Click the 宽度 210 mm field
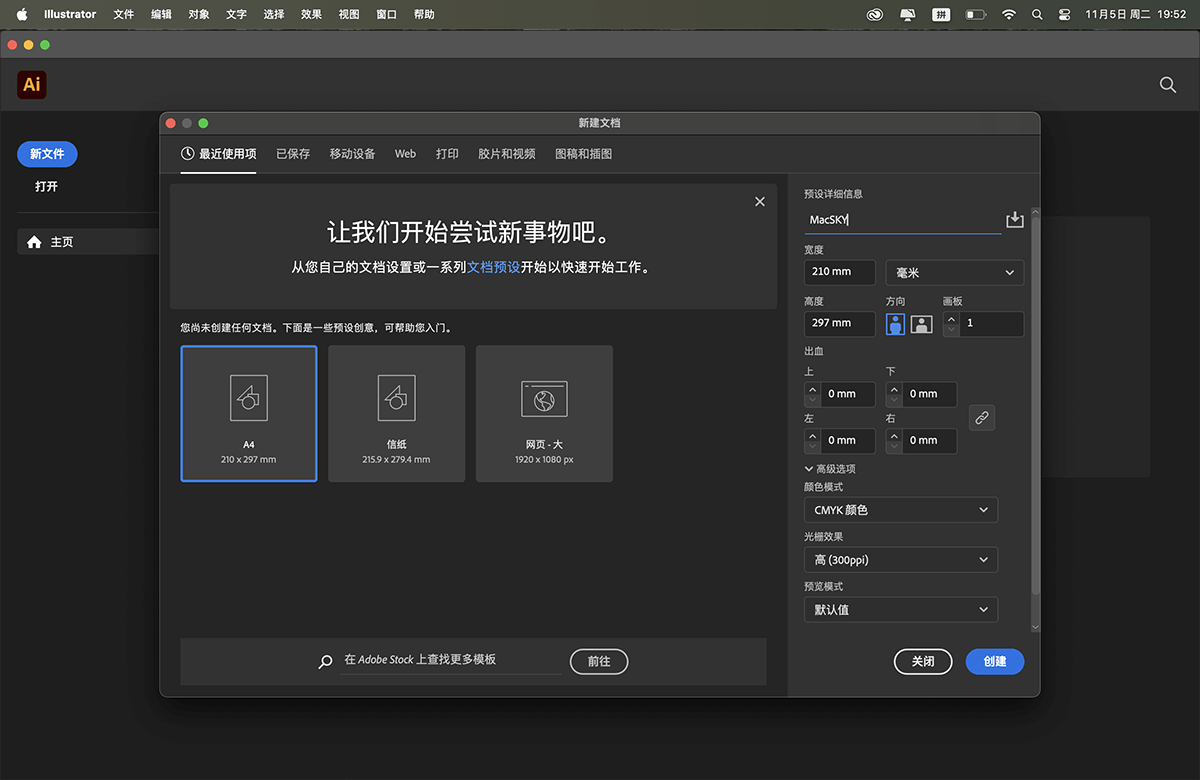 click(x=840, y=272)
